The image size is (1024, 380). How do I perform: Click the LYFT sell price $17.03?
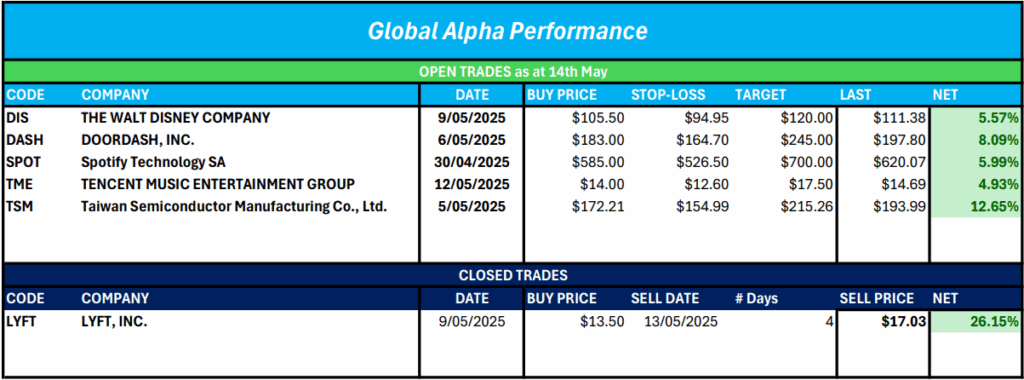point(903,321)
